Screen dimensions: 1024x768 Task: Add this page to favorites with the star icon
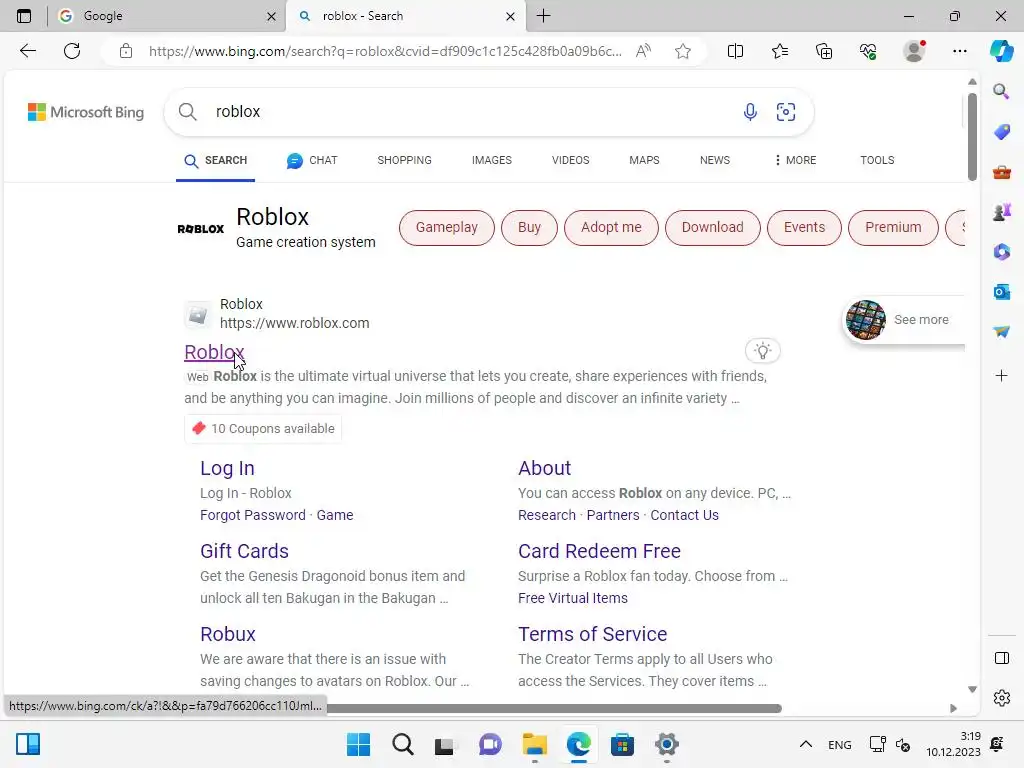coord(683,51)
